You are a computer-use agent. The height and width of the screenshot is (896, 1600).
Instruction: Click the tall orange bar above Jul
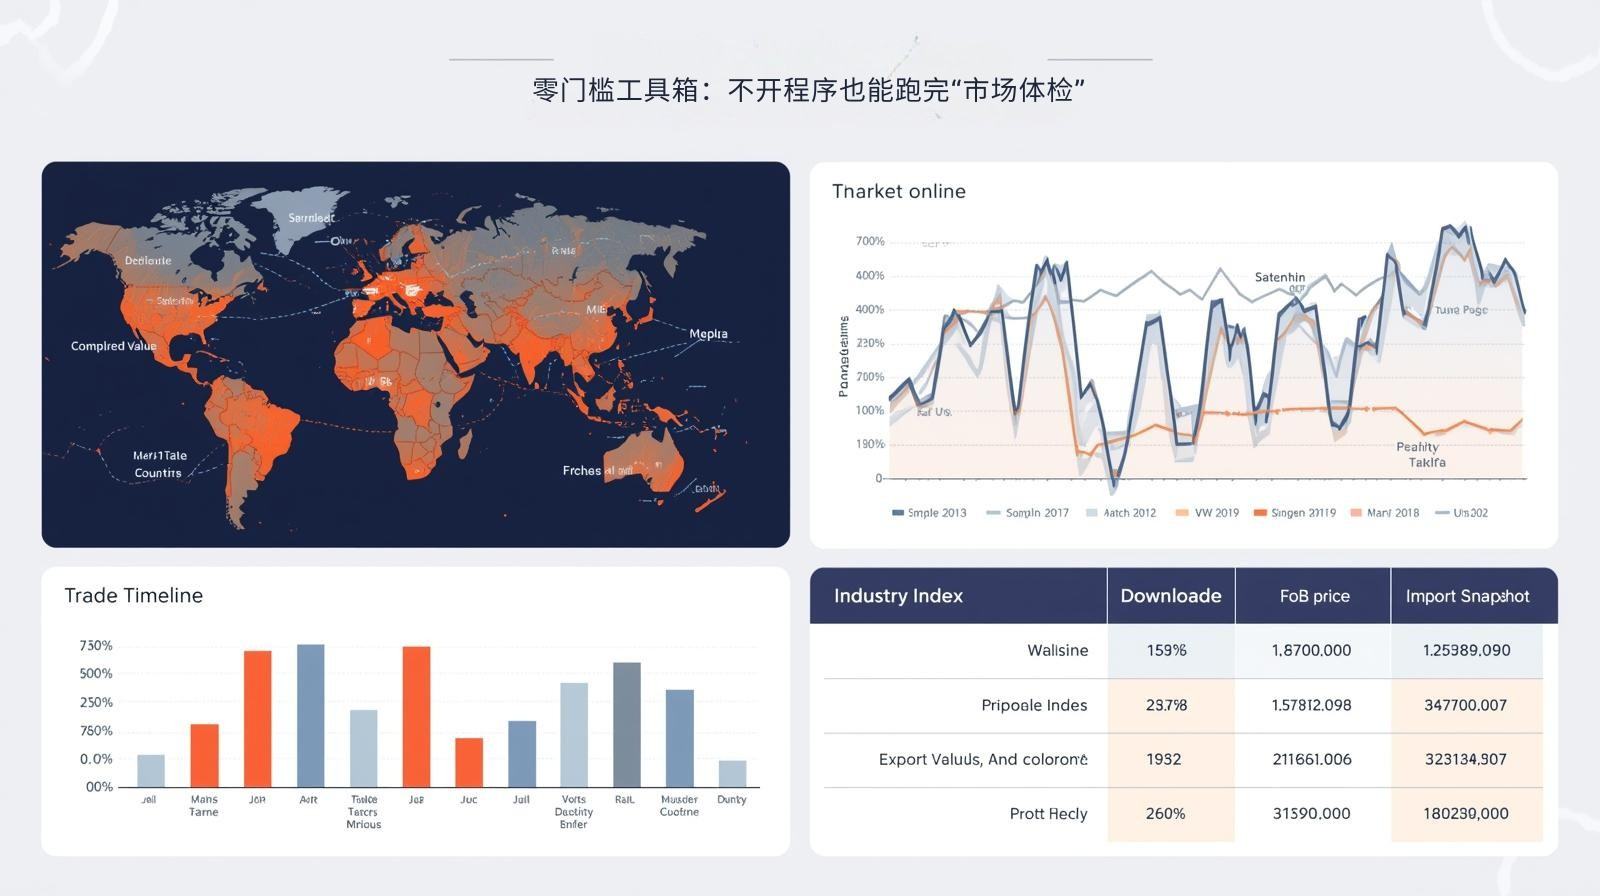[416, 716]
